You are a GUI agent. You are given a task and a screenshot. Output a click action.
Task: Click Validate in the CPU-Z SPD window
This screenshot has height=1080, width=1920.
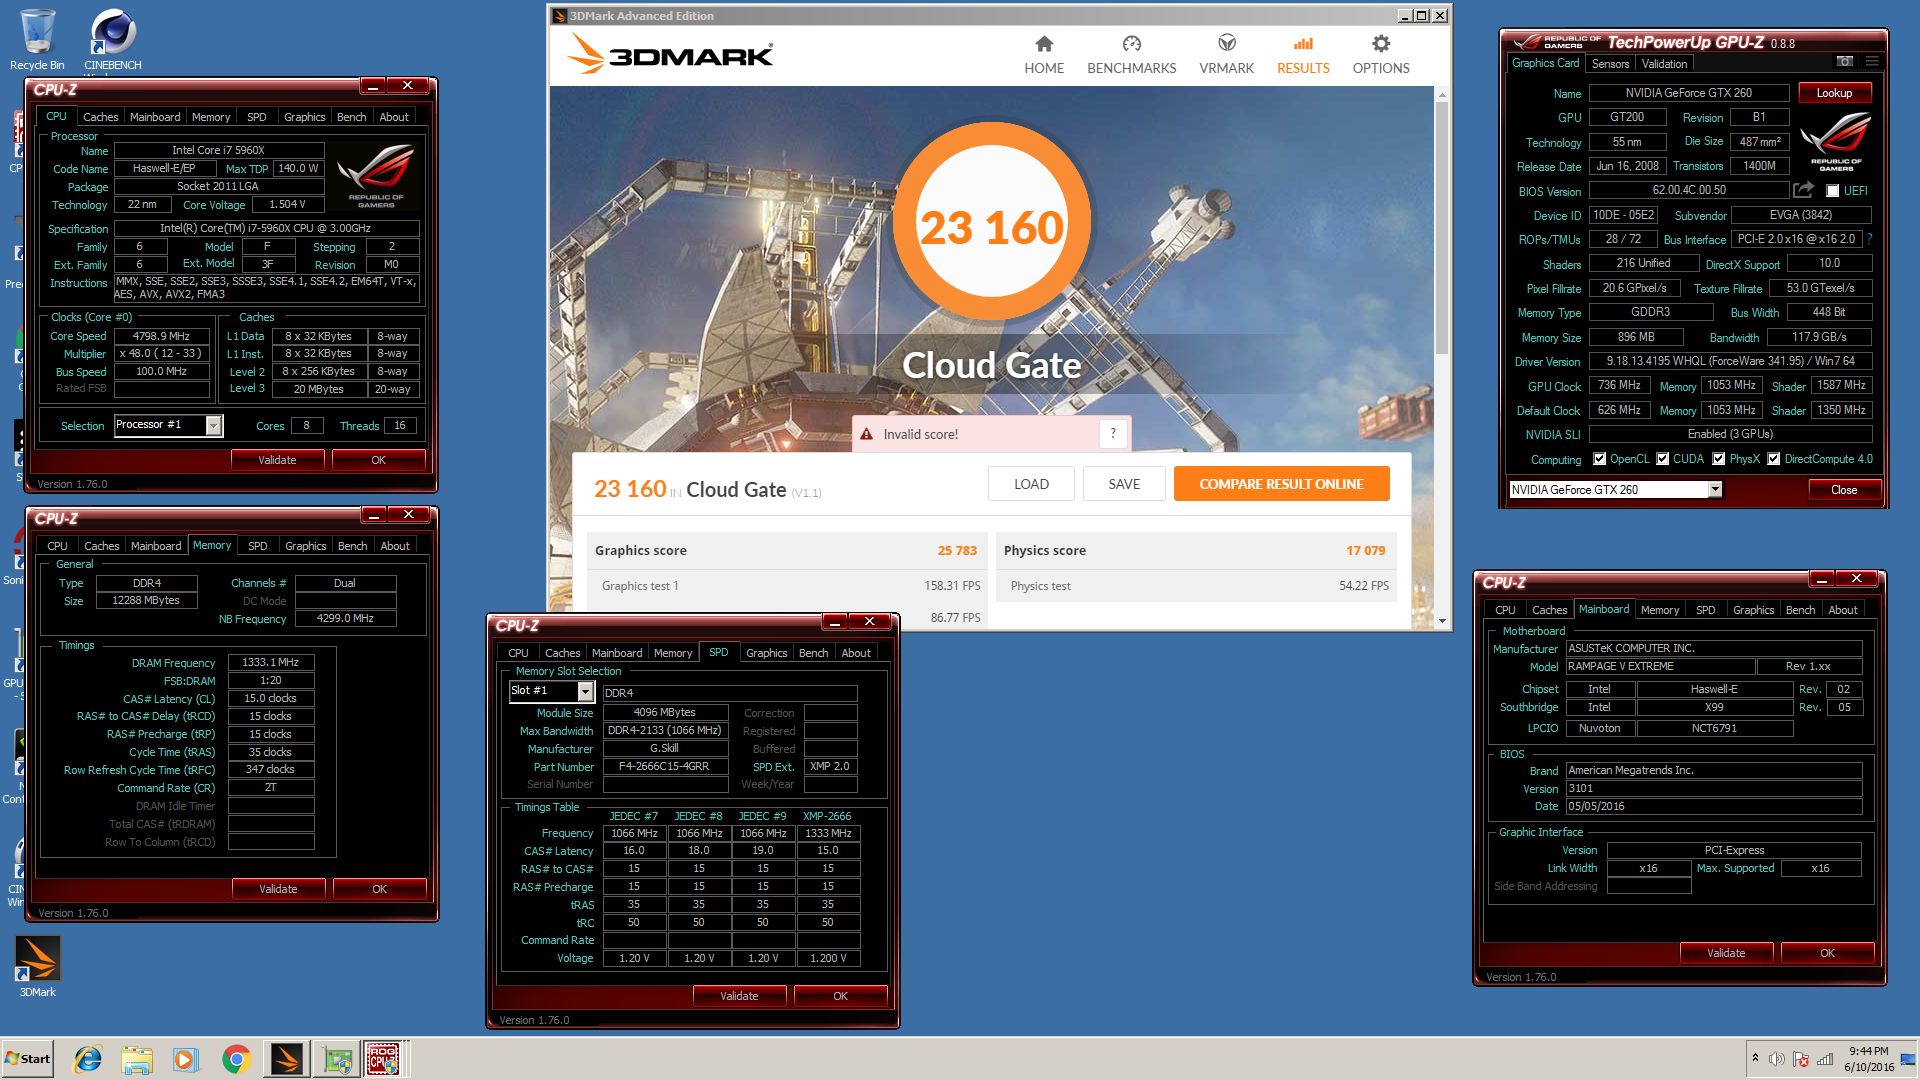click(x=739, y=996)
